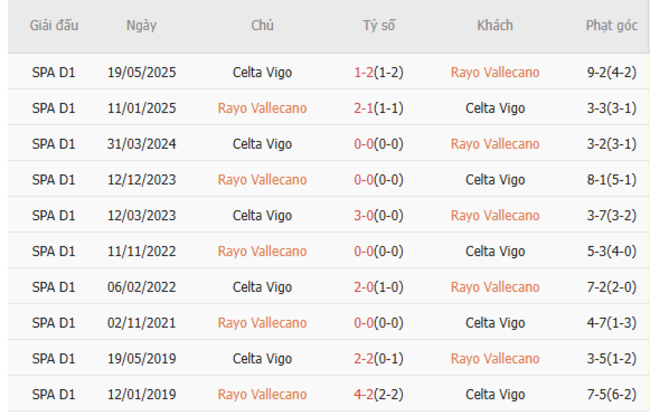
Task: Click the 7-5 corner count on 12/01/2019
Action: (x=600, y=394)
